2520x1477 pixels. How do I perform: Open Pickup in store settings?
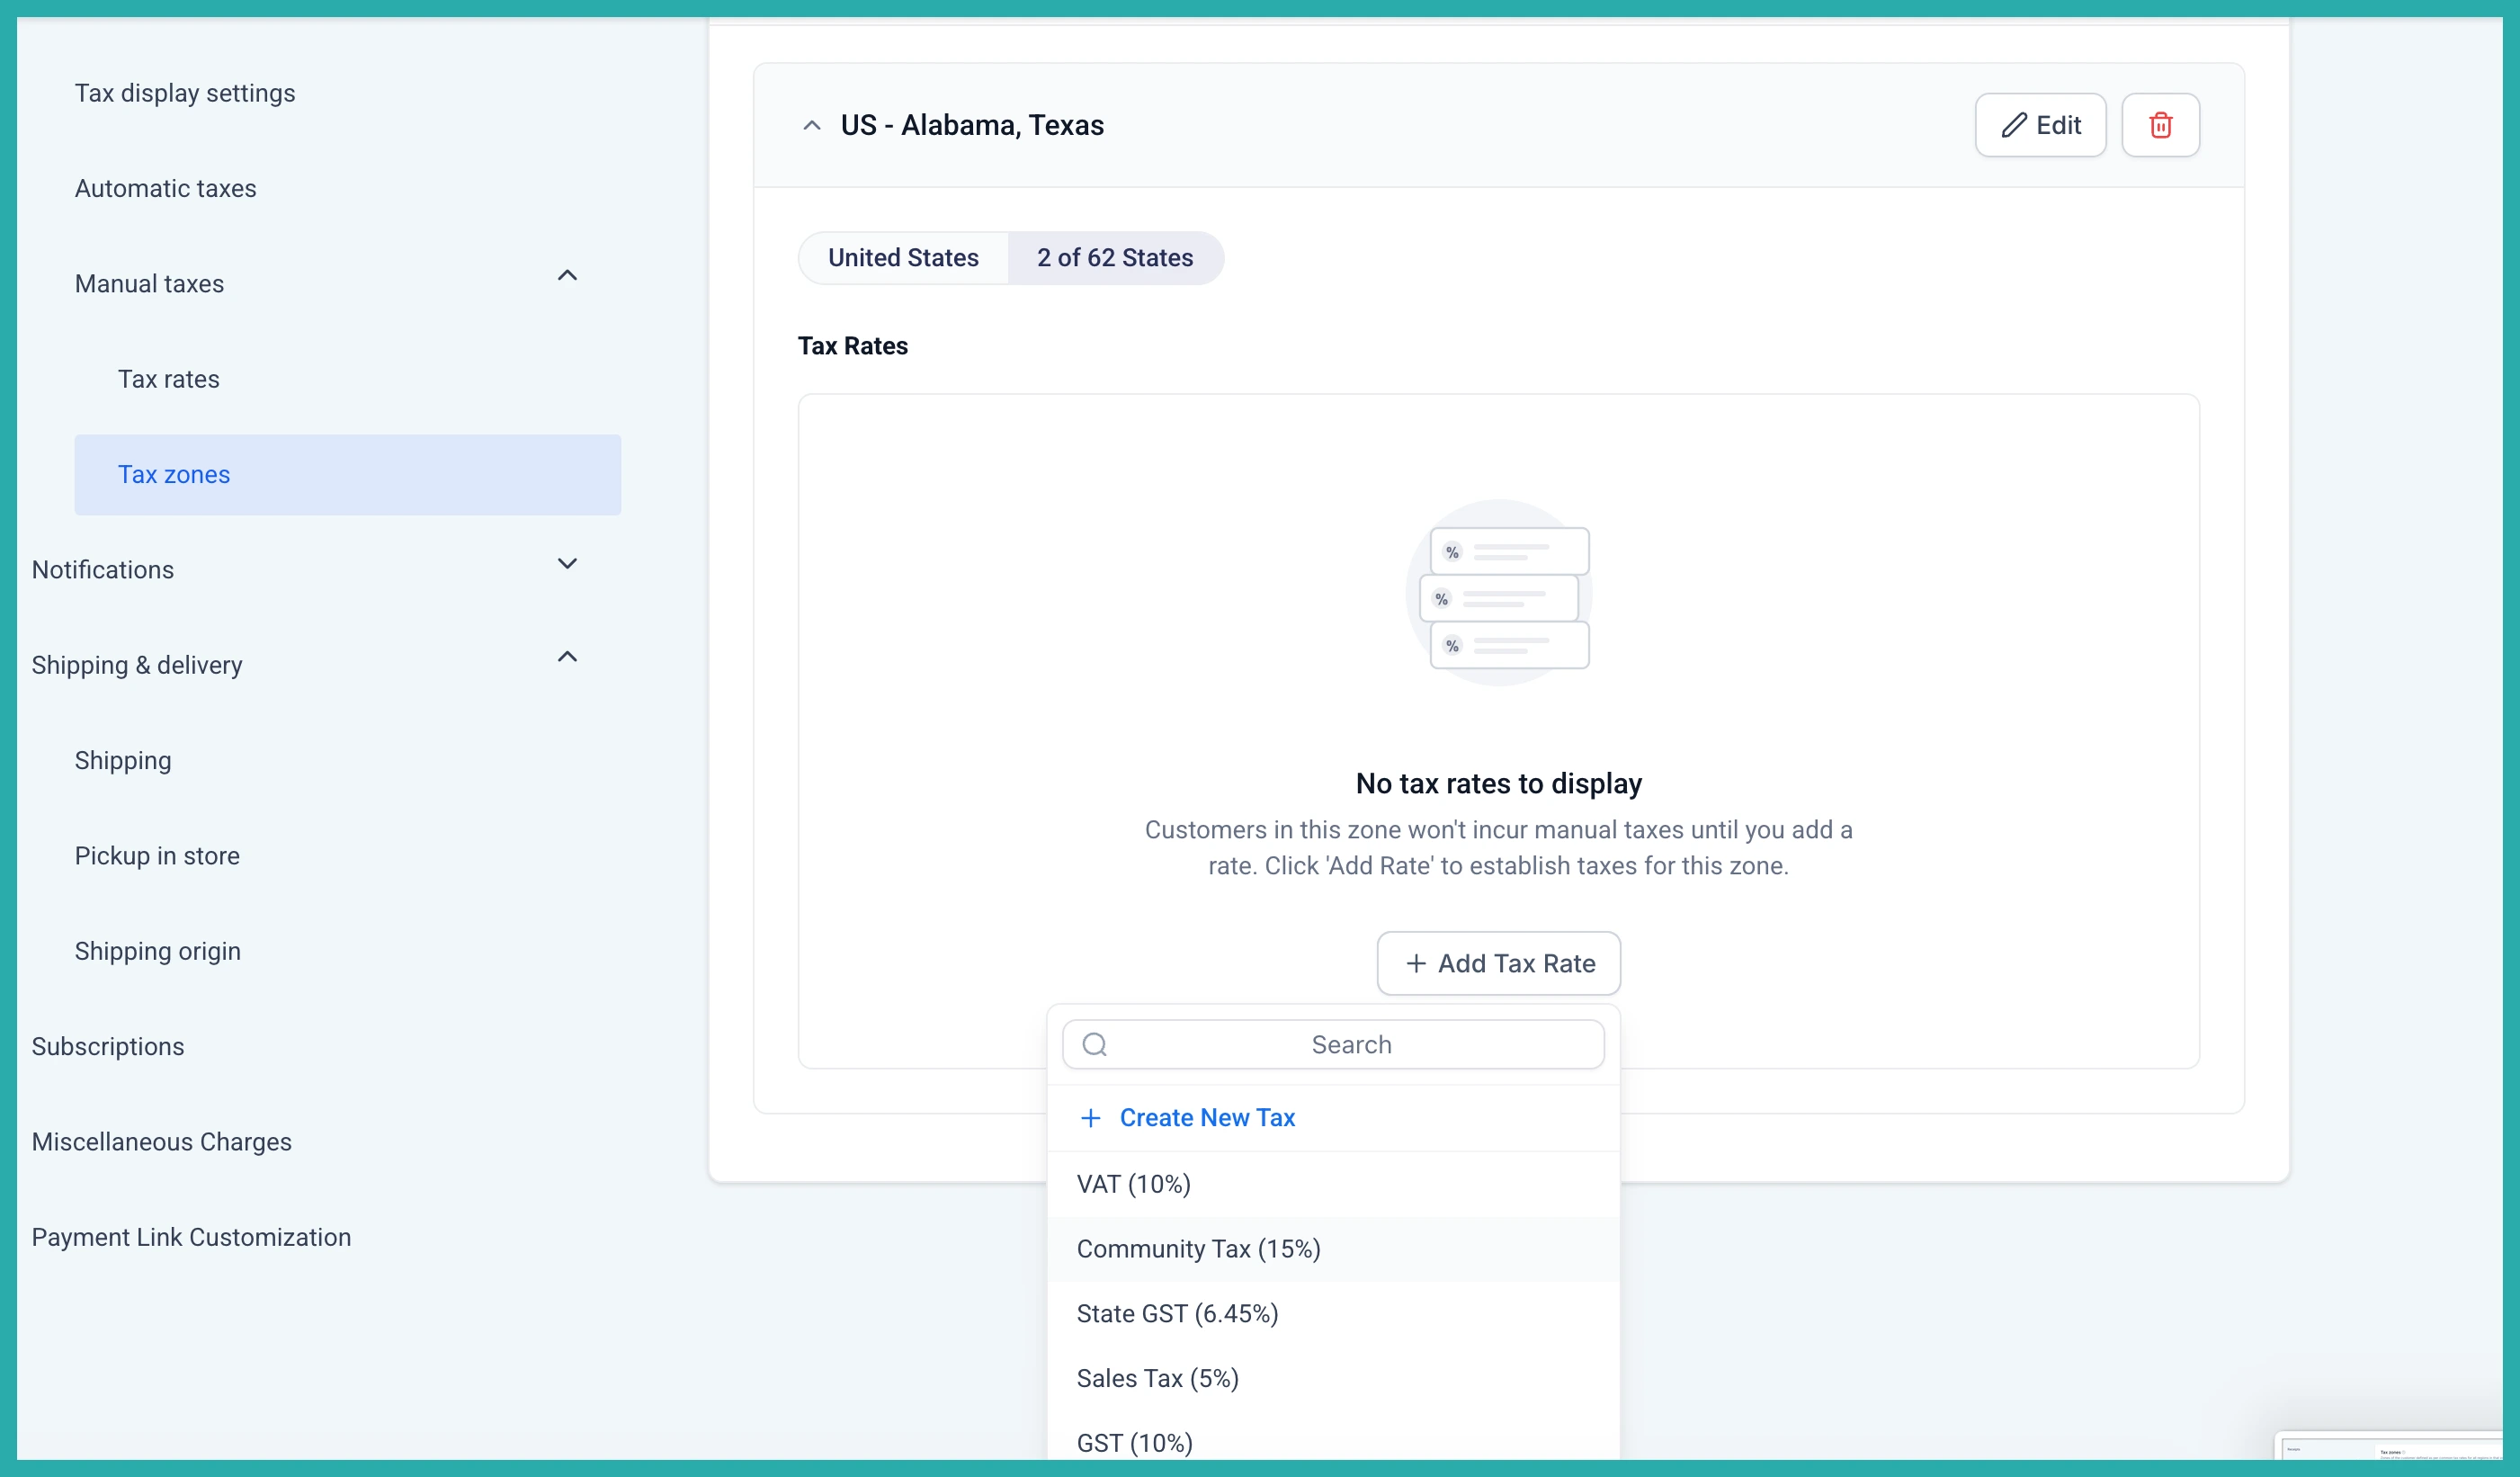(x=157, y=856)
